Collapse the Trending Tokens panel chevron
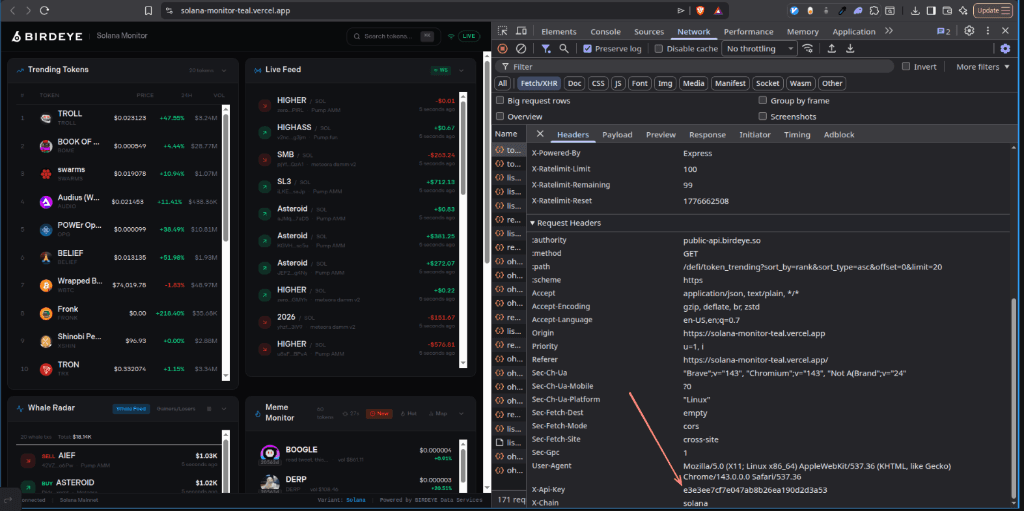The image size is (1024, 511). tap(223, 70)
